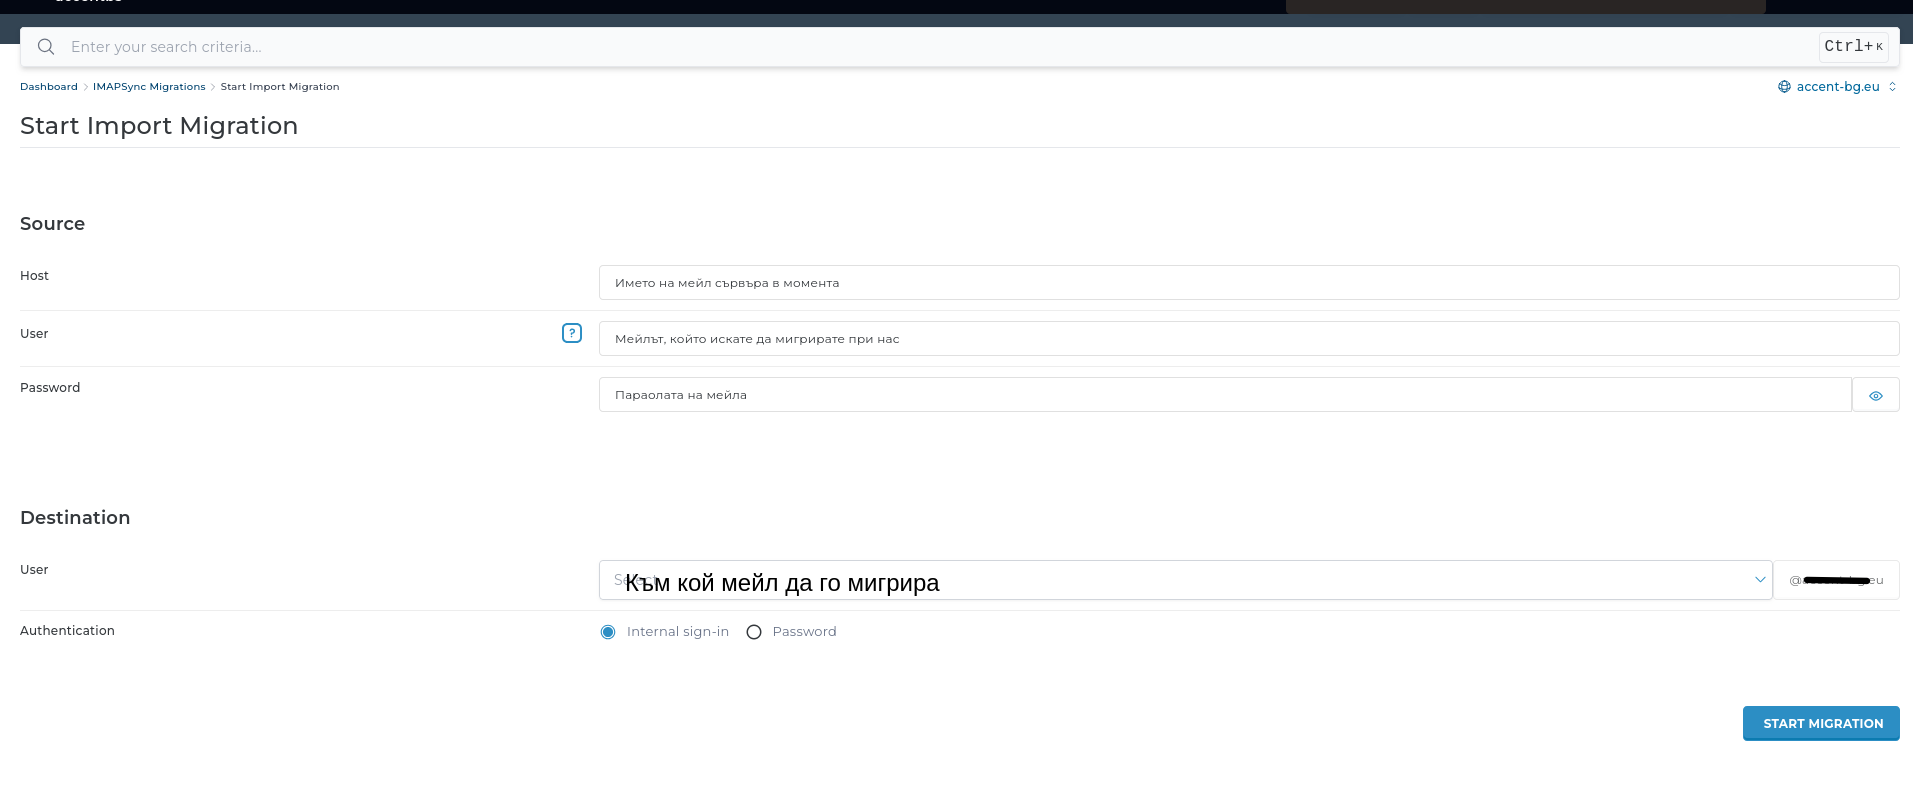Click the Start Import Migration page title
Image resolution: width=1913 pixels, height=809 pixels.
click(x=159, y=126)
